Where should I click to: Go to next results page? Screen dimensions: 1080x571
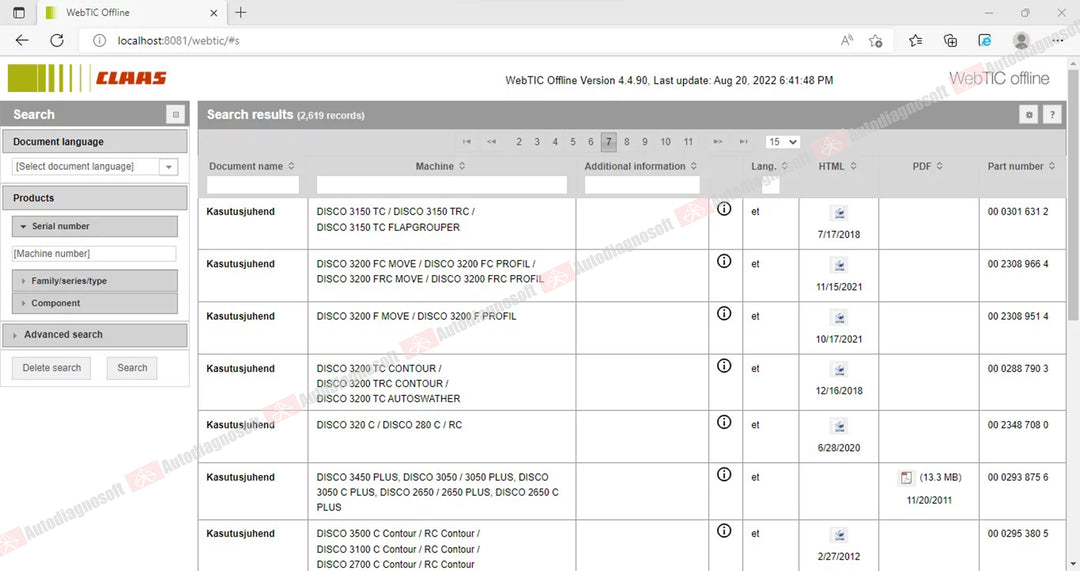(718, 142)
